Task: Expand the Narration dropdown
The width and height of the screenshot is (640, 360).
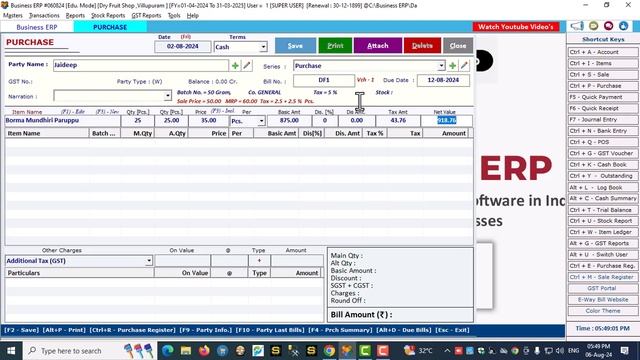Action: tap(168, 96)
